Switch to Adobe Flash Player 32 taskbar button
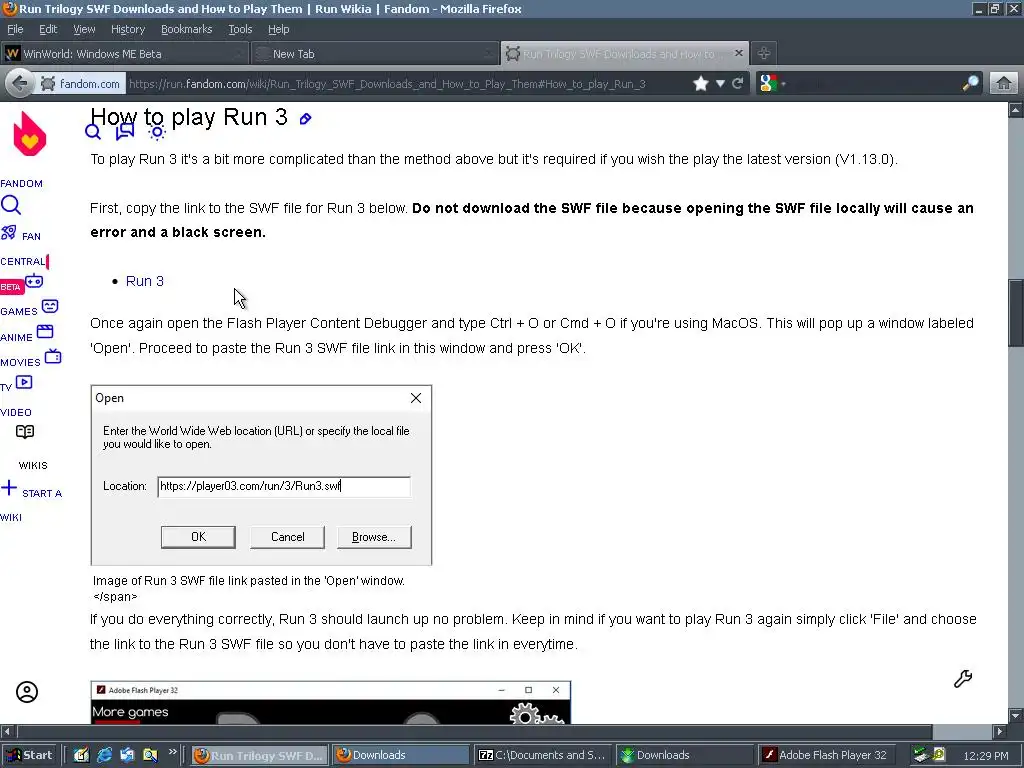This screenshot has height=768, width=1024. click(826, 755)
